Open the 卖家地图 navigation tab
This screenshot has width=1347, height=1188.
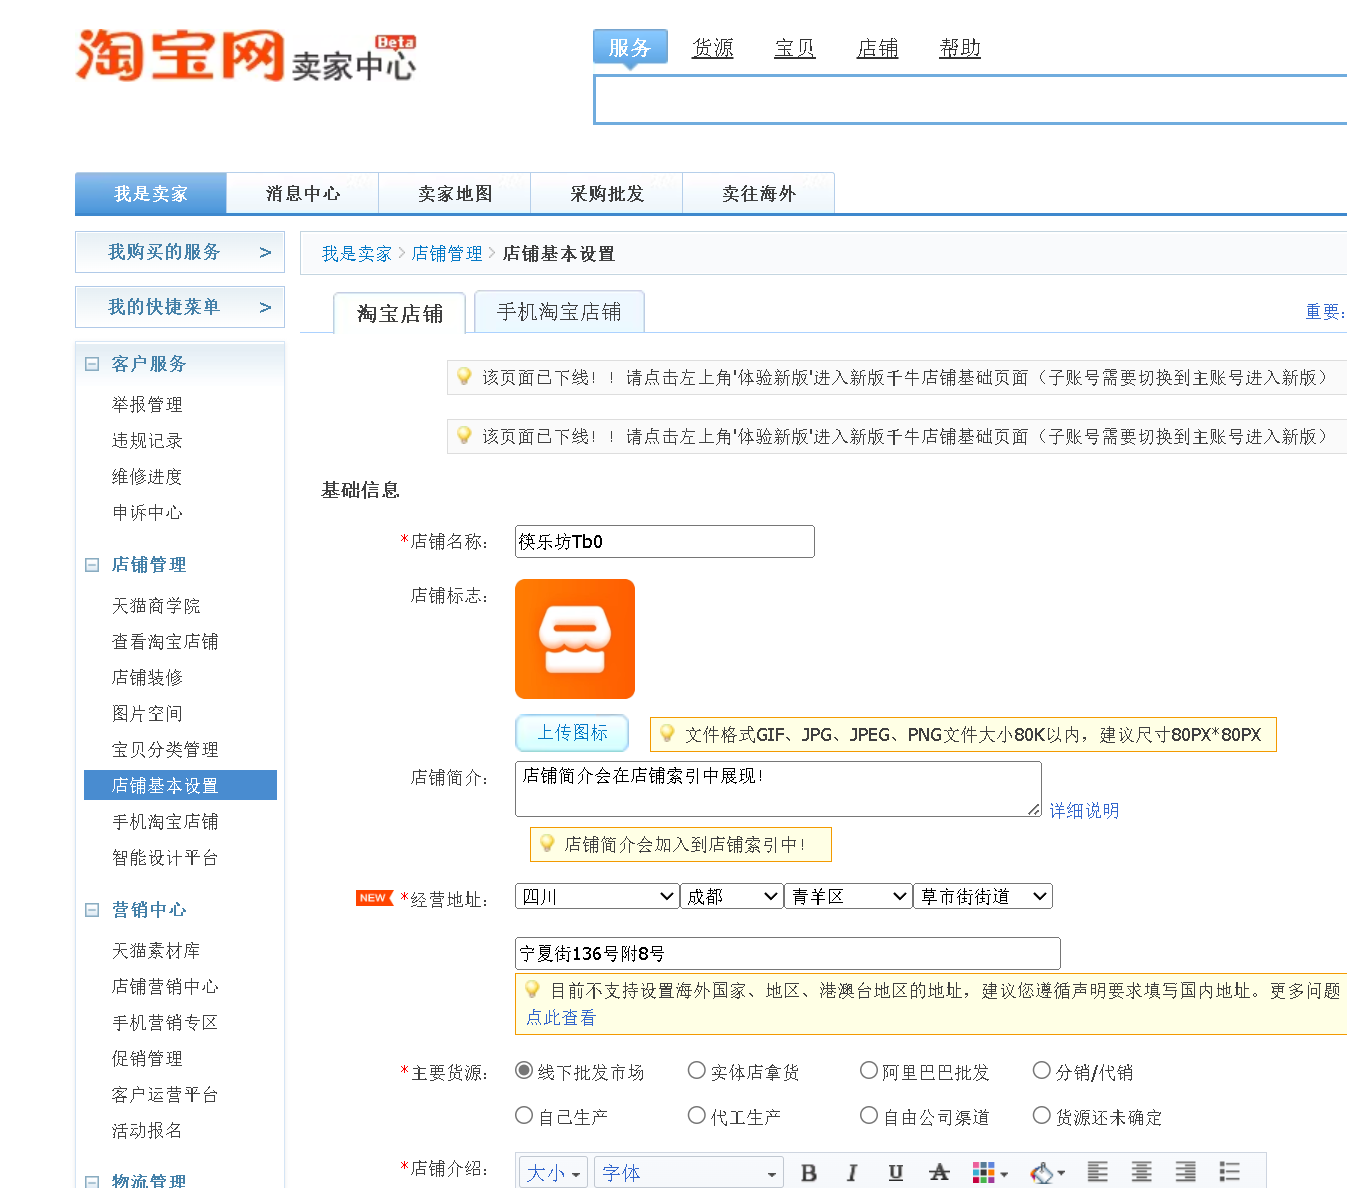[455, 193]
